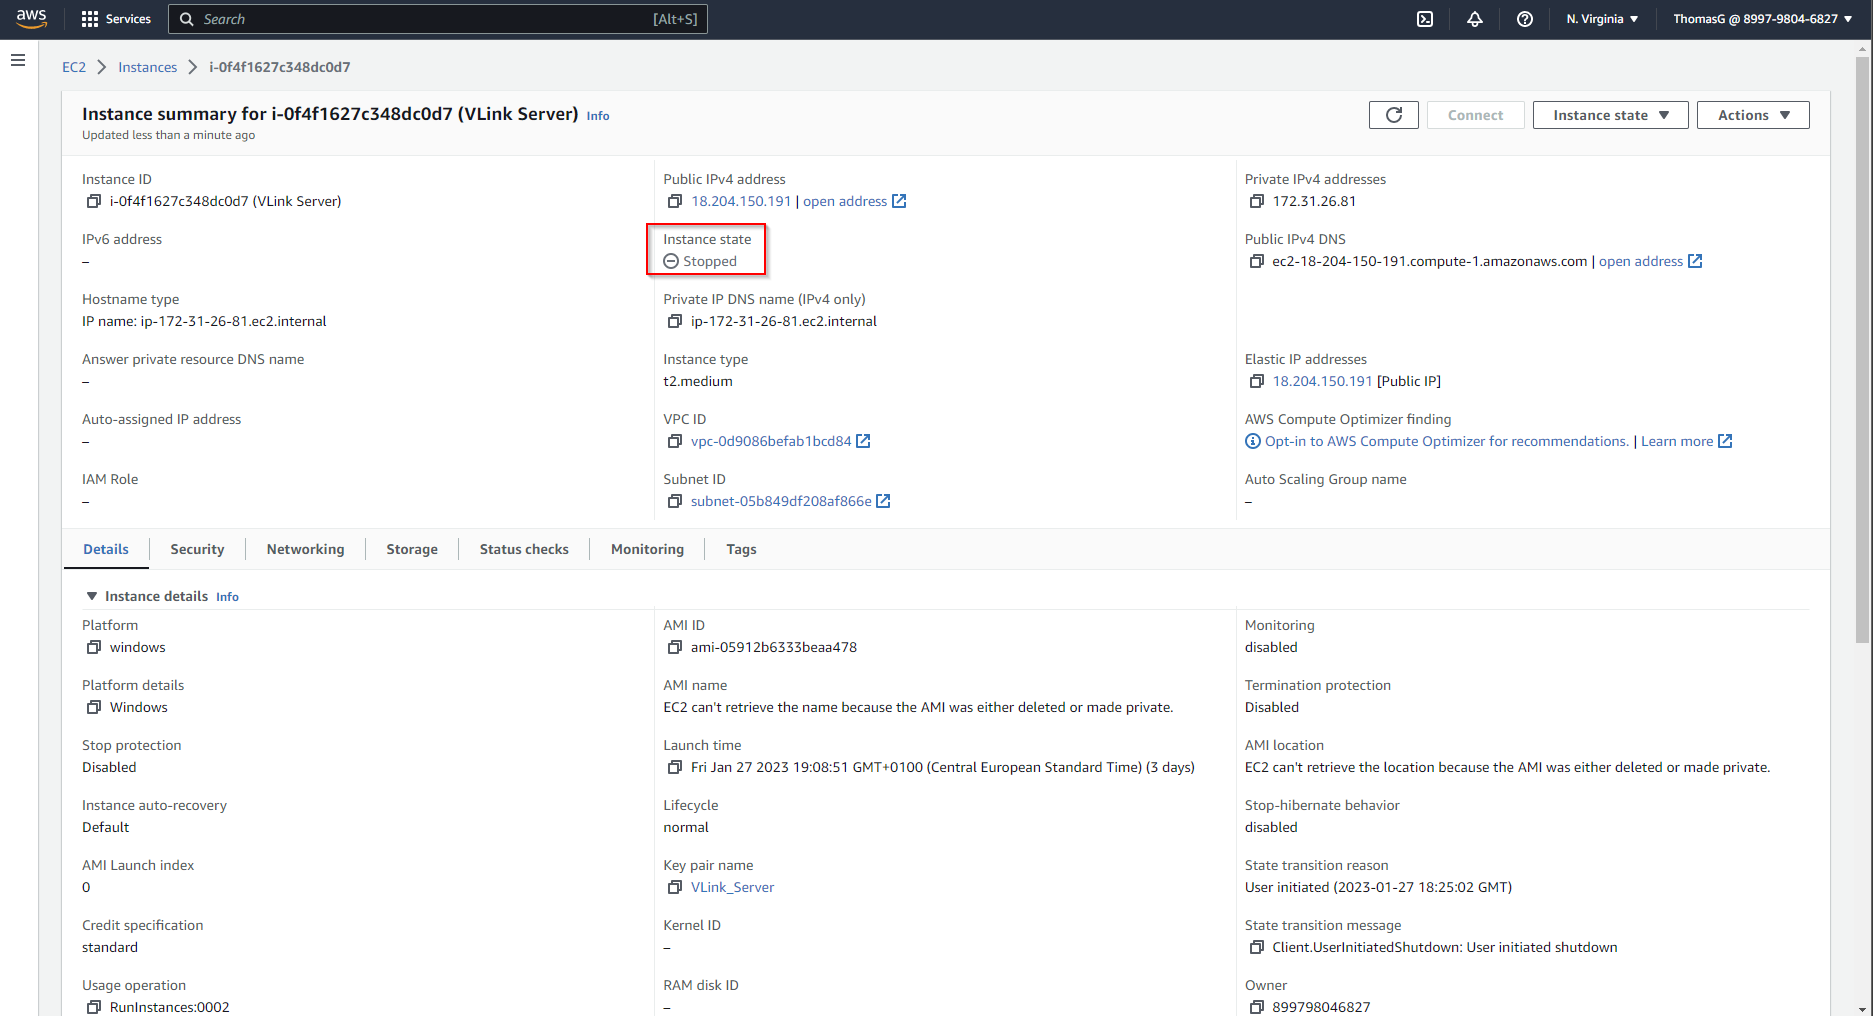Launch the CloudShell terminal icon

[x=1425, y=19]
